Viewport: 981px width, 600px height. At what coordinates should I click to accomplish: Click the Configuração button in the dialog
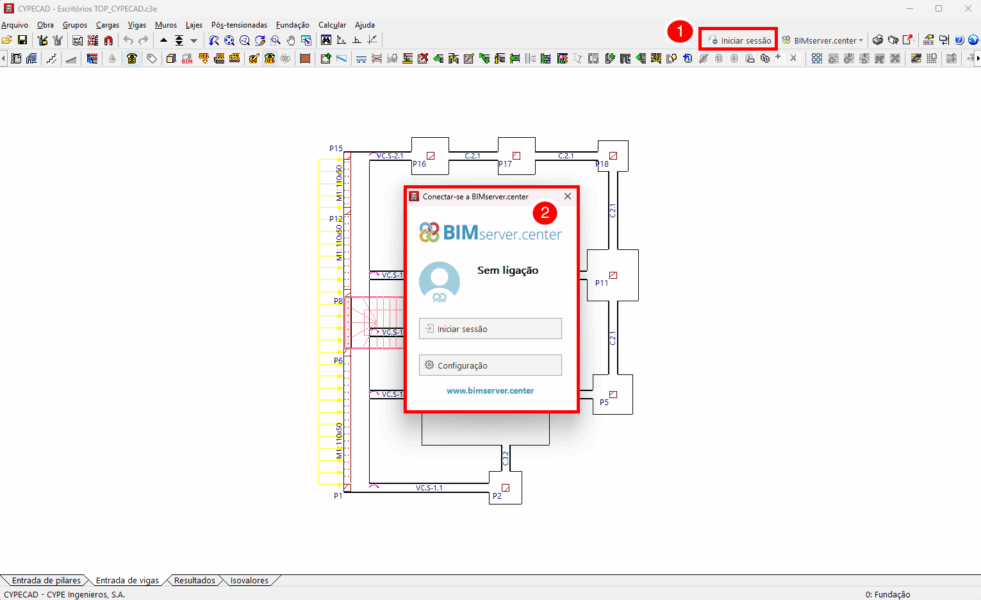[x=490, y=365]
